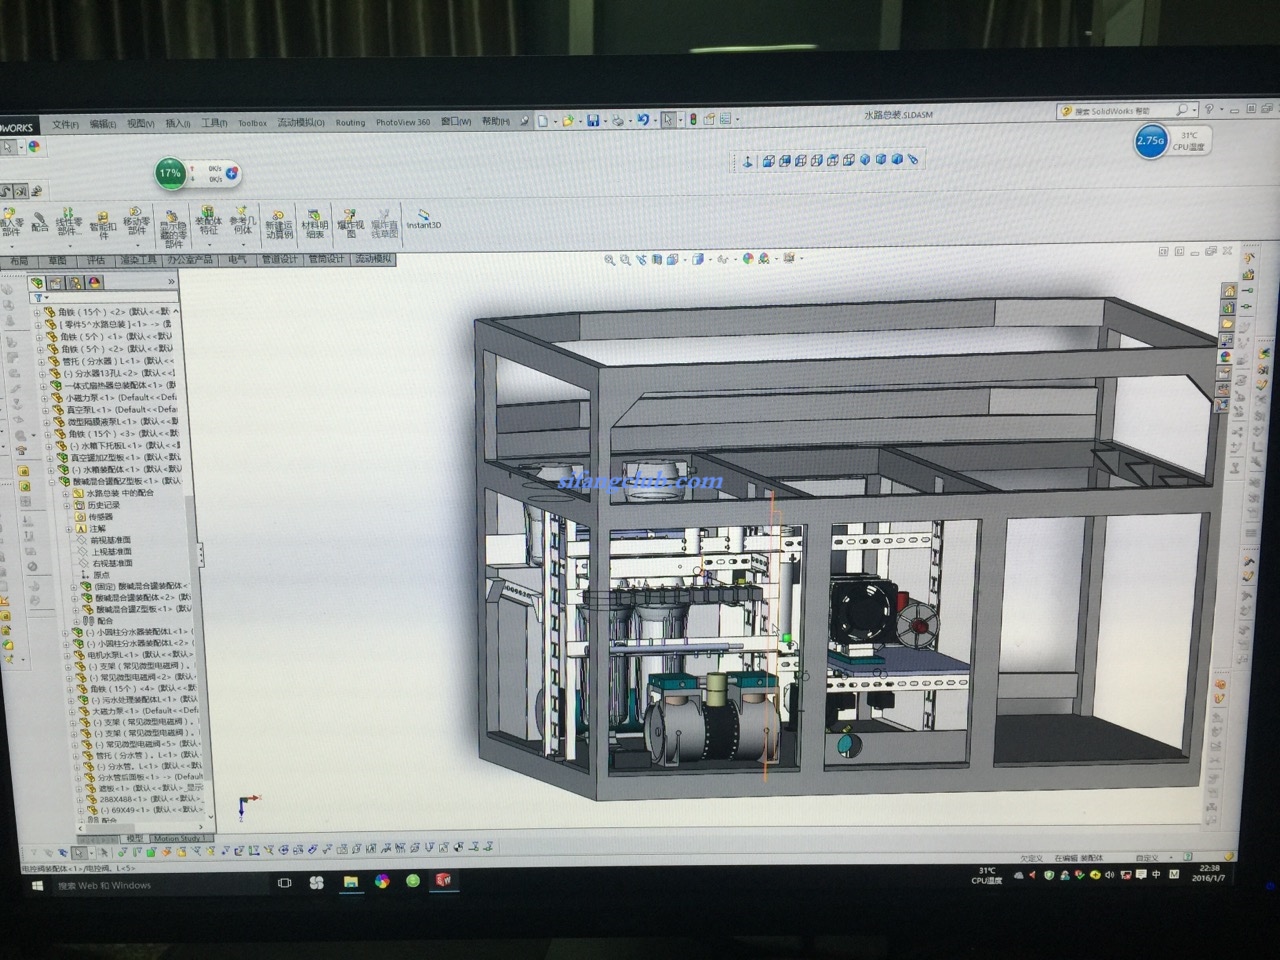The width and height of the screenshot is (1280, 960).
Task: Open the Task View taskbar icon
Action: point(285,883)
